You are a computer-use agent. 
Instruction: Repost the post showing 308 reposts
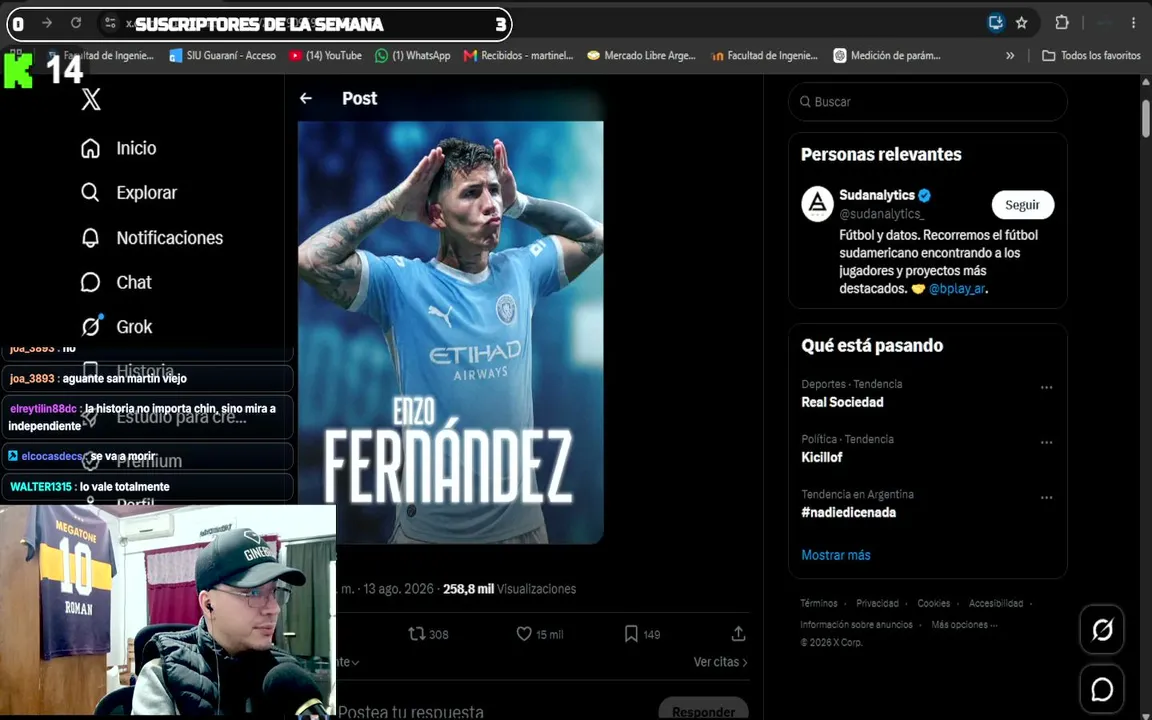pyautogui.click(x=428, y=633)
